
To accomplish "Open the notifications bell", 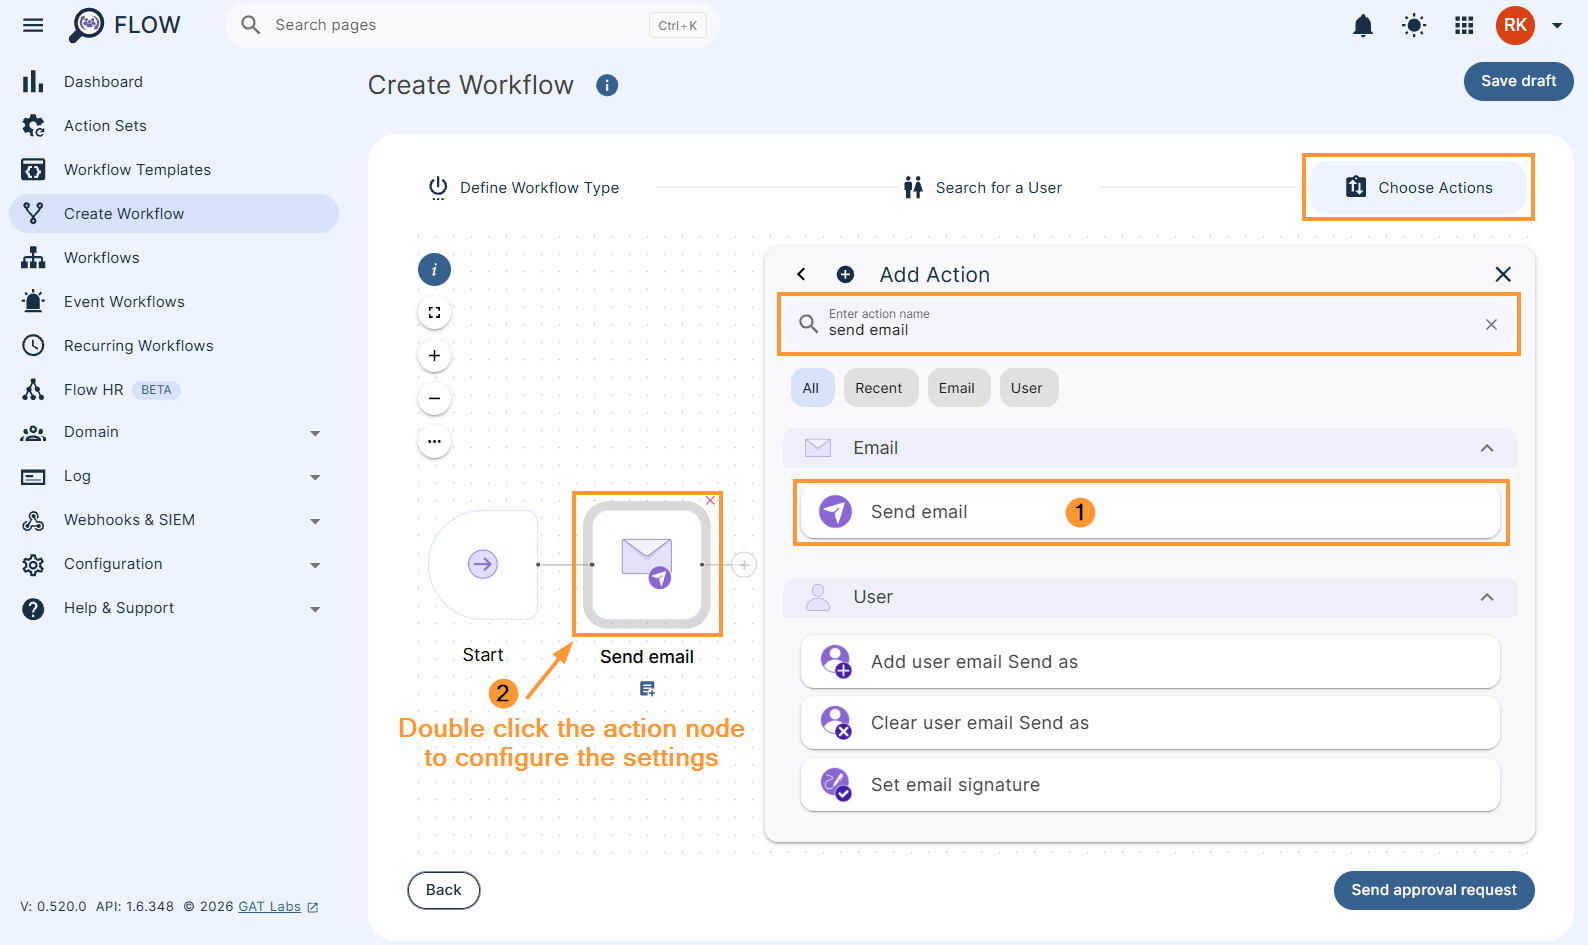I will coord(1363,25).
